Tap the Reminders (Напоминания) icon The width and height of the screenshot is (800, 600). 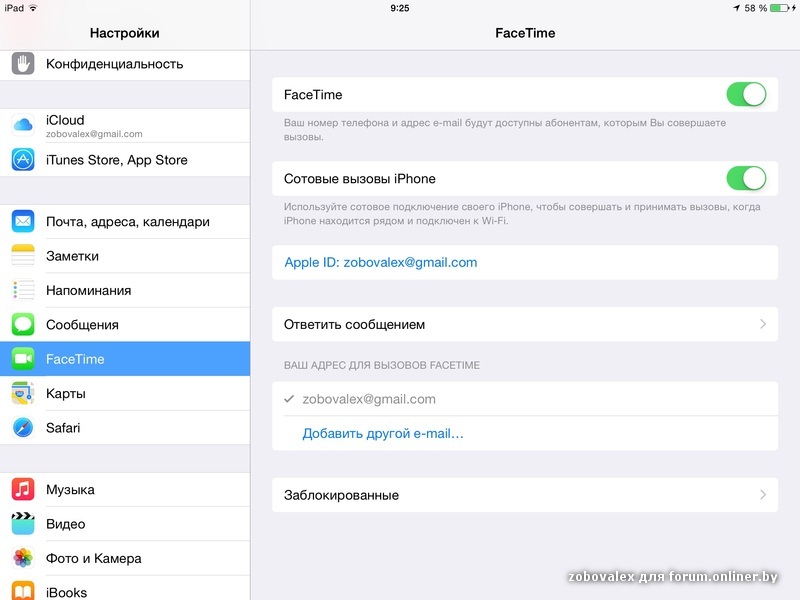click(x=23, y=290)
